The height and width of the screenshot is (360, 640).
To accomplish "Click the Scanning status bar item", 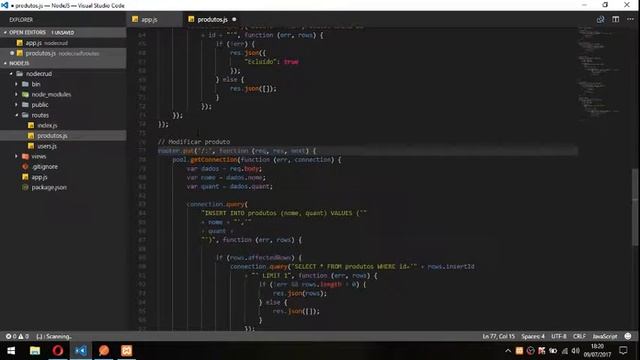I will 54,336.
